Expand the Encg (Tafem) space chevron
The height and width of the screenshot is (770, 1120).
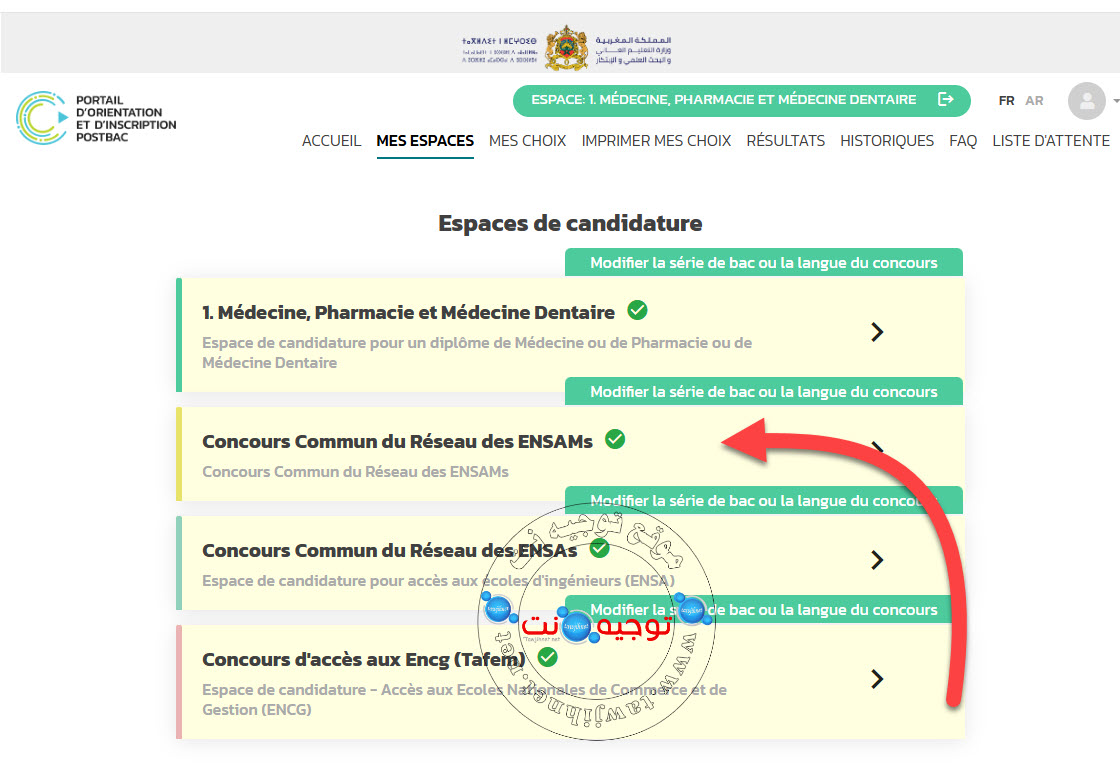coord(877,679)
